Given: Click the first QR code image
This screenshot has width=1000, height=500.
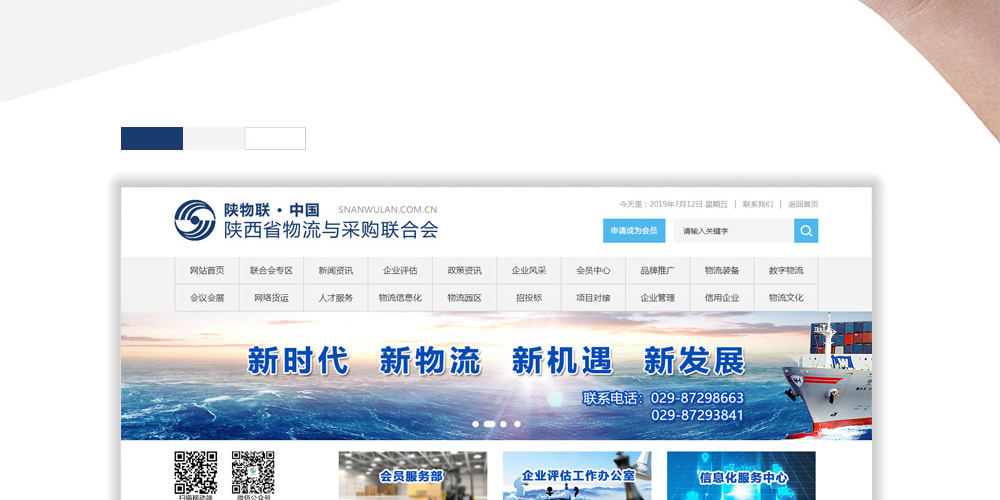Looking at the screenshot, I should [x=196, y=473].
